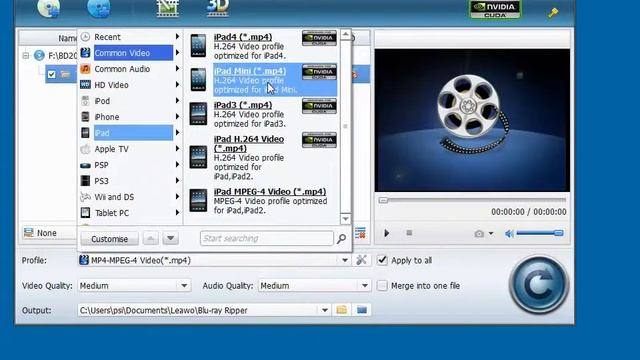Open the Output path dropdown
This screenshot has width=640, height=360.
324,310
